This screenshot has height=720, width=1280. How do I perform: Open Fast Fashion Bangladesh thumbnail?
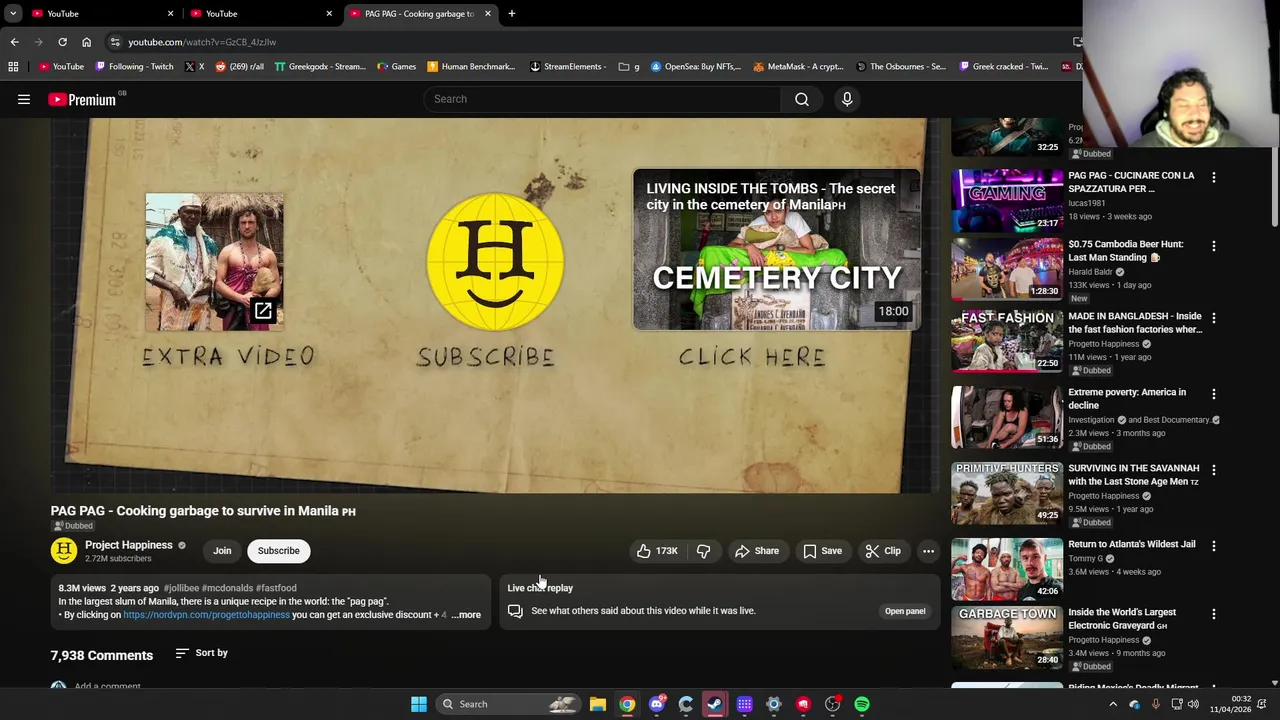(x=1007, y=341)
